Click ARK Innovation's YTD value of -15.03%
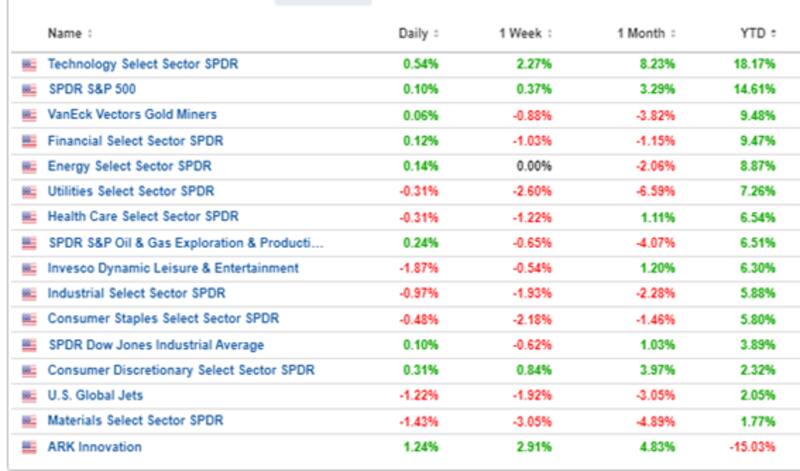 (x=754, y=447)
